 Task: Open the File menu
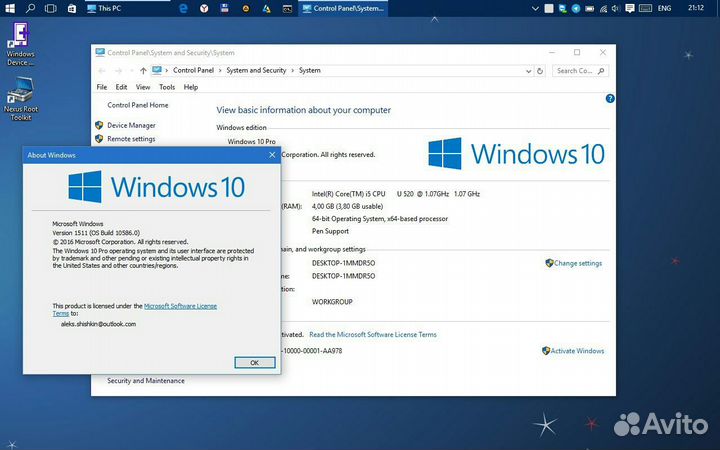pyautogui.click(x=101, y=87)
